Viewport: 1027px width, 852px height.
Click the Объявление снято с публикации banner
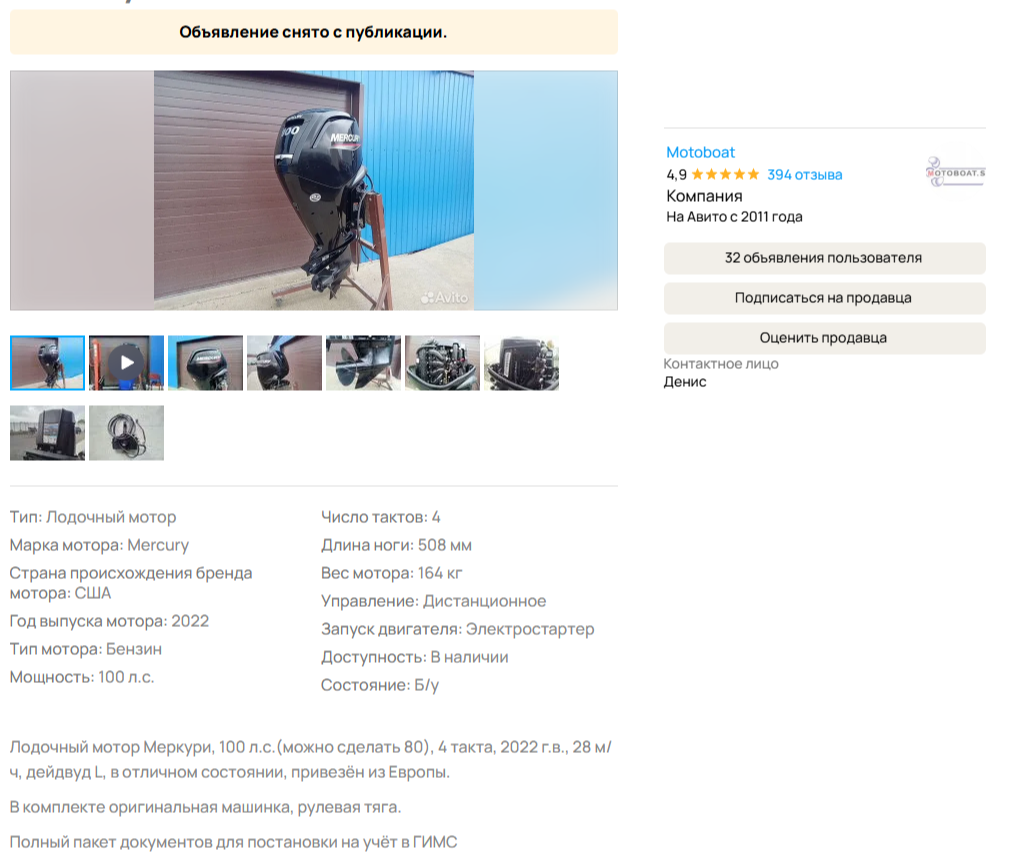coord(314,32)
